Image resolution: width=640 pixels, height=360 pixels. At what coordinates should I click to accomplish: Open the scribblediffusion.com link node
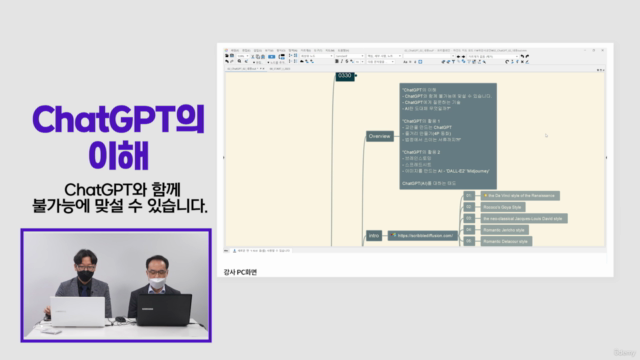pos(422,236)
